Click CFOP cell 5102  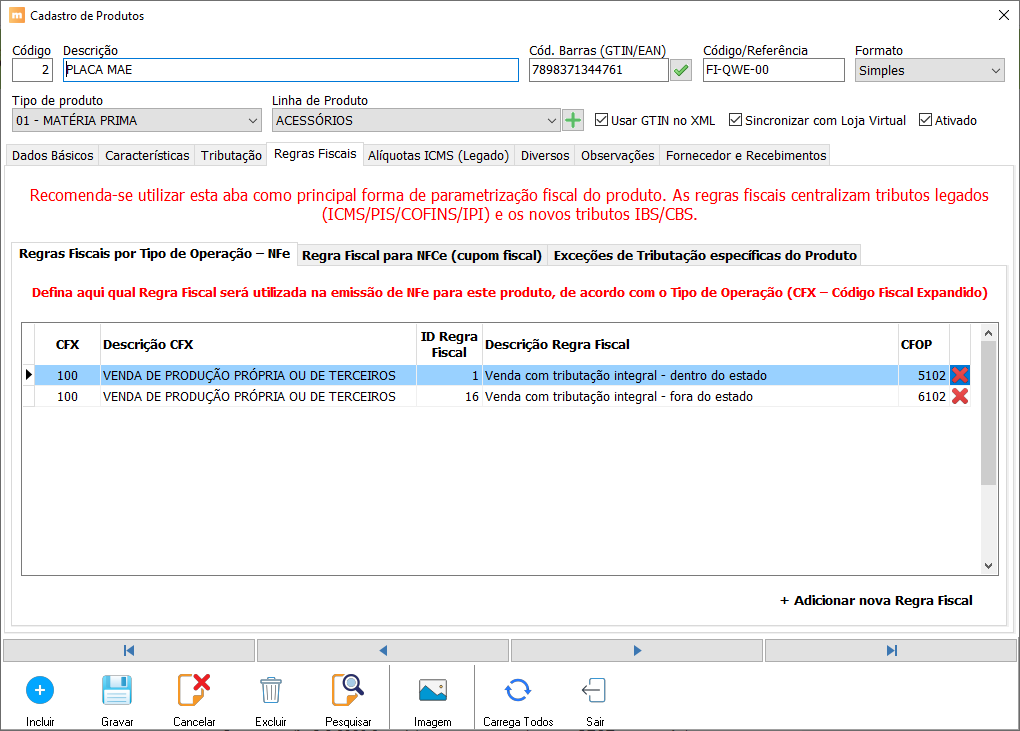coord(924,375)
